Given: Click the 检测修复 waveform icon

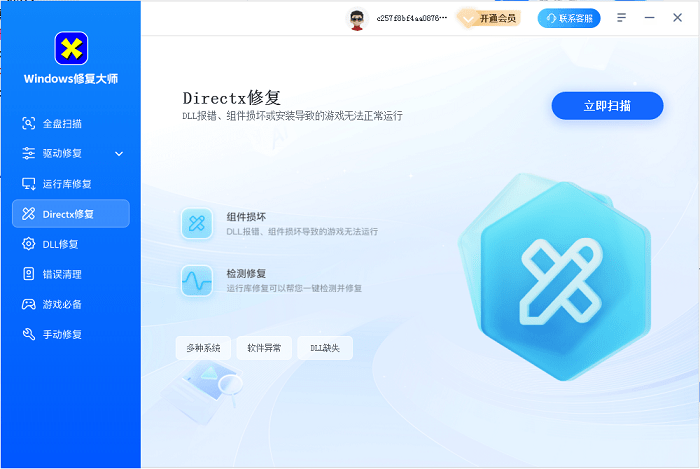Looking at the screenshot, I should pyautogui.click(x=196, y=280).
